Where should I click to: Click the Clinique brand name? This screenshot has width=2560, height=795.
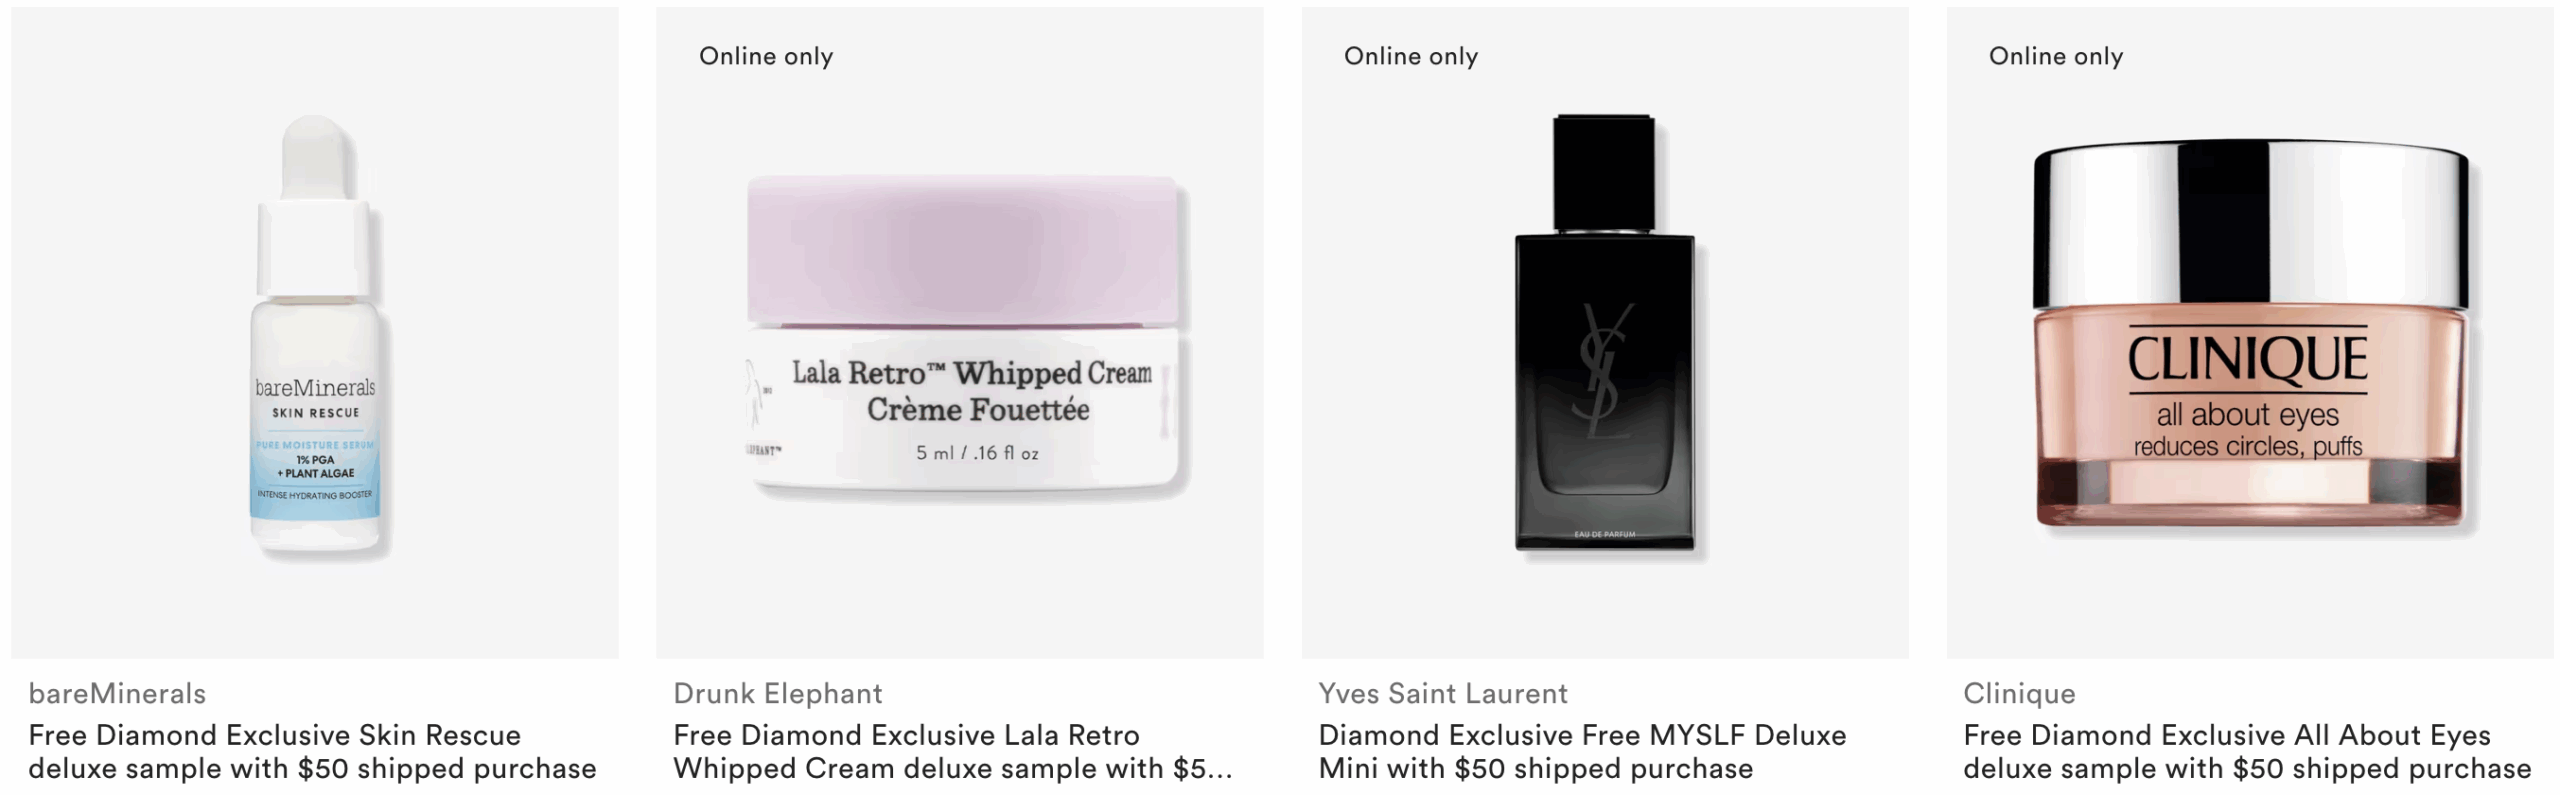pyautogui.click(x=2019, y=693)
